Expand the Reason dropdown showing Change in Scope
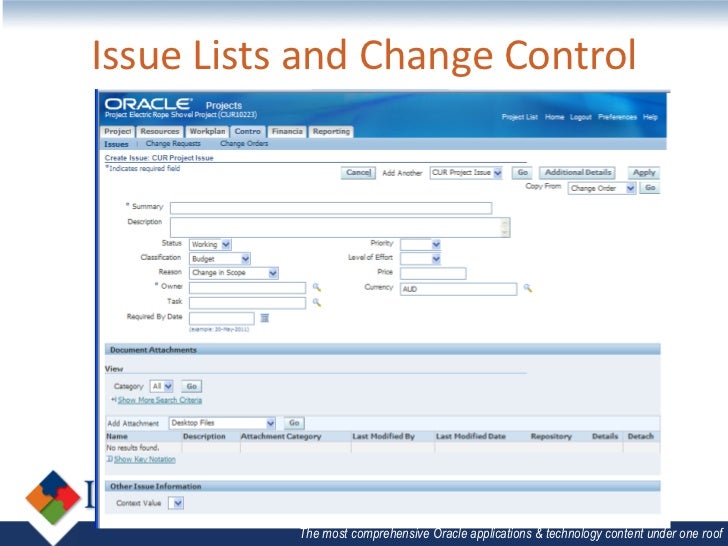 point(234,273)
